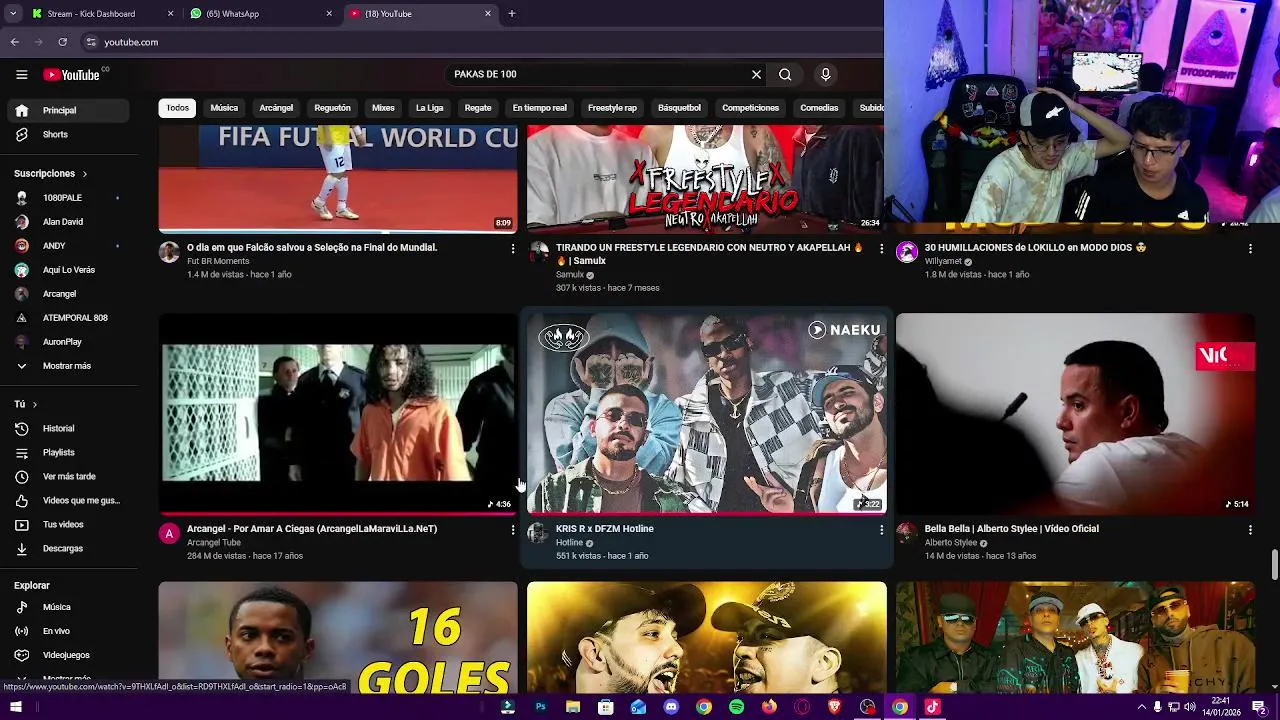
Task: Select the Arcángel filter chip
Action: point(276,108)
